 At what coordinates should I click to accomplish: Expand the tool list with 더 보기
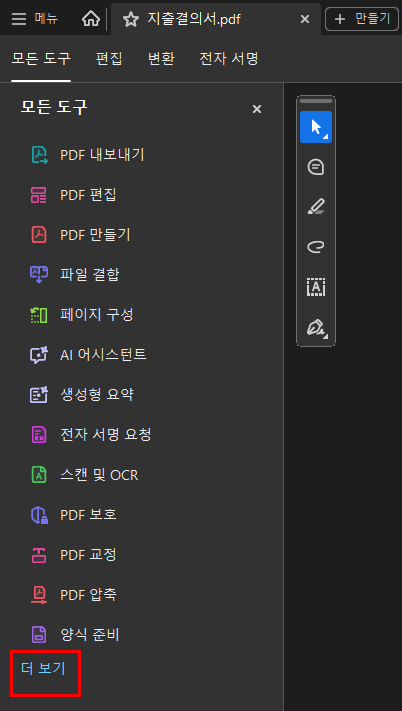click(43, 668)
